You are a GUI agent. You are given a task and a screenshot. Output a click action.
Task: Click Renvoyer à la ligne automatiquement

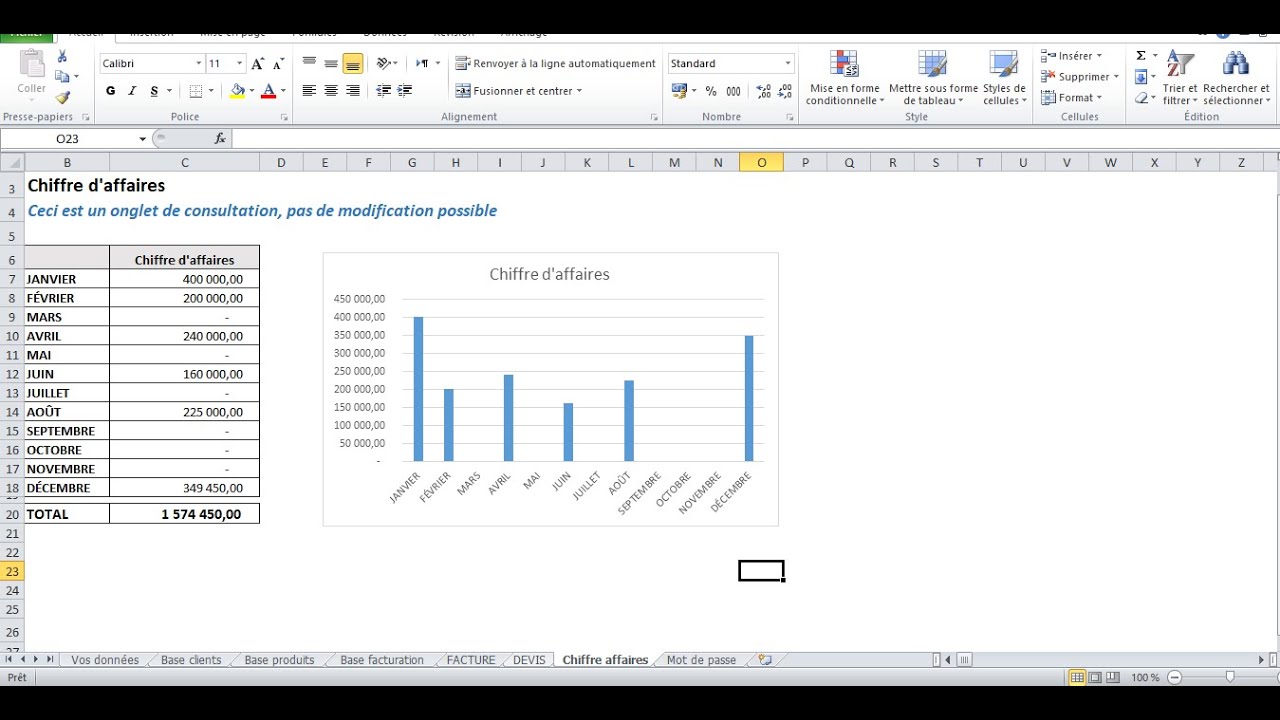(x=556, y=63)
